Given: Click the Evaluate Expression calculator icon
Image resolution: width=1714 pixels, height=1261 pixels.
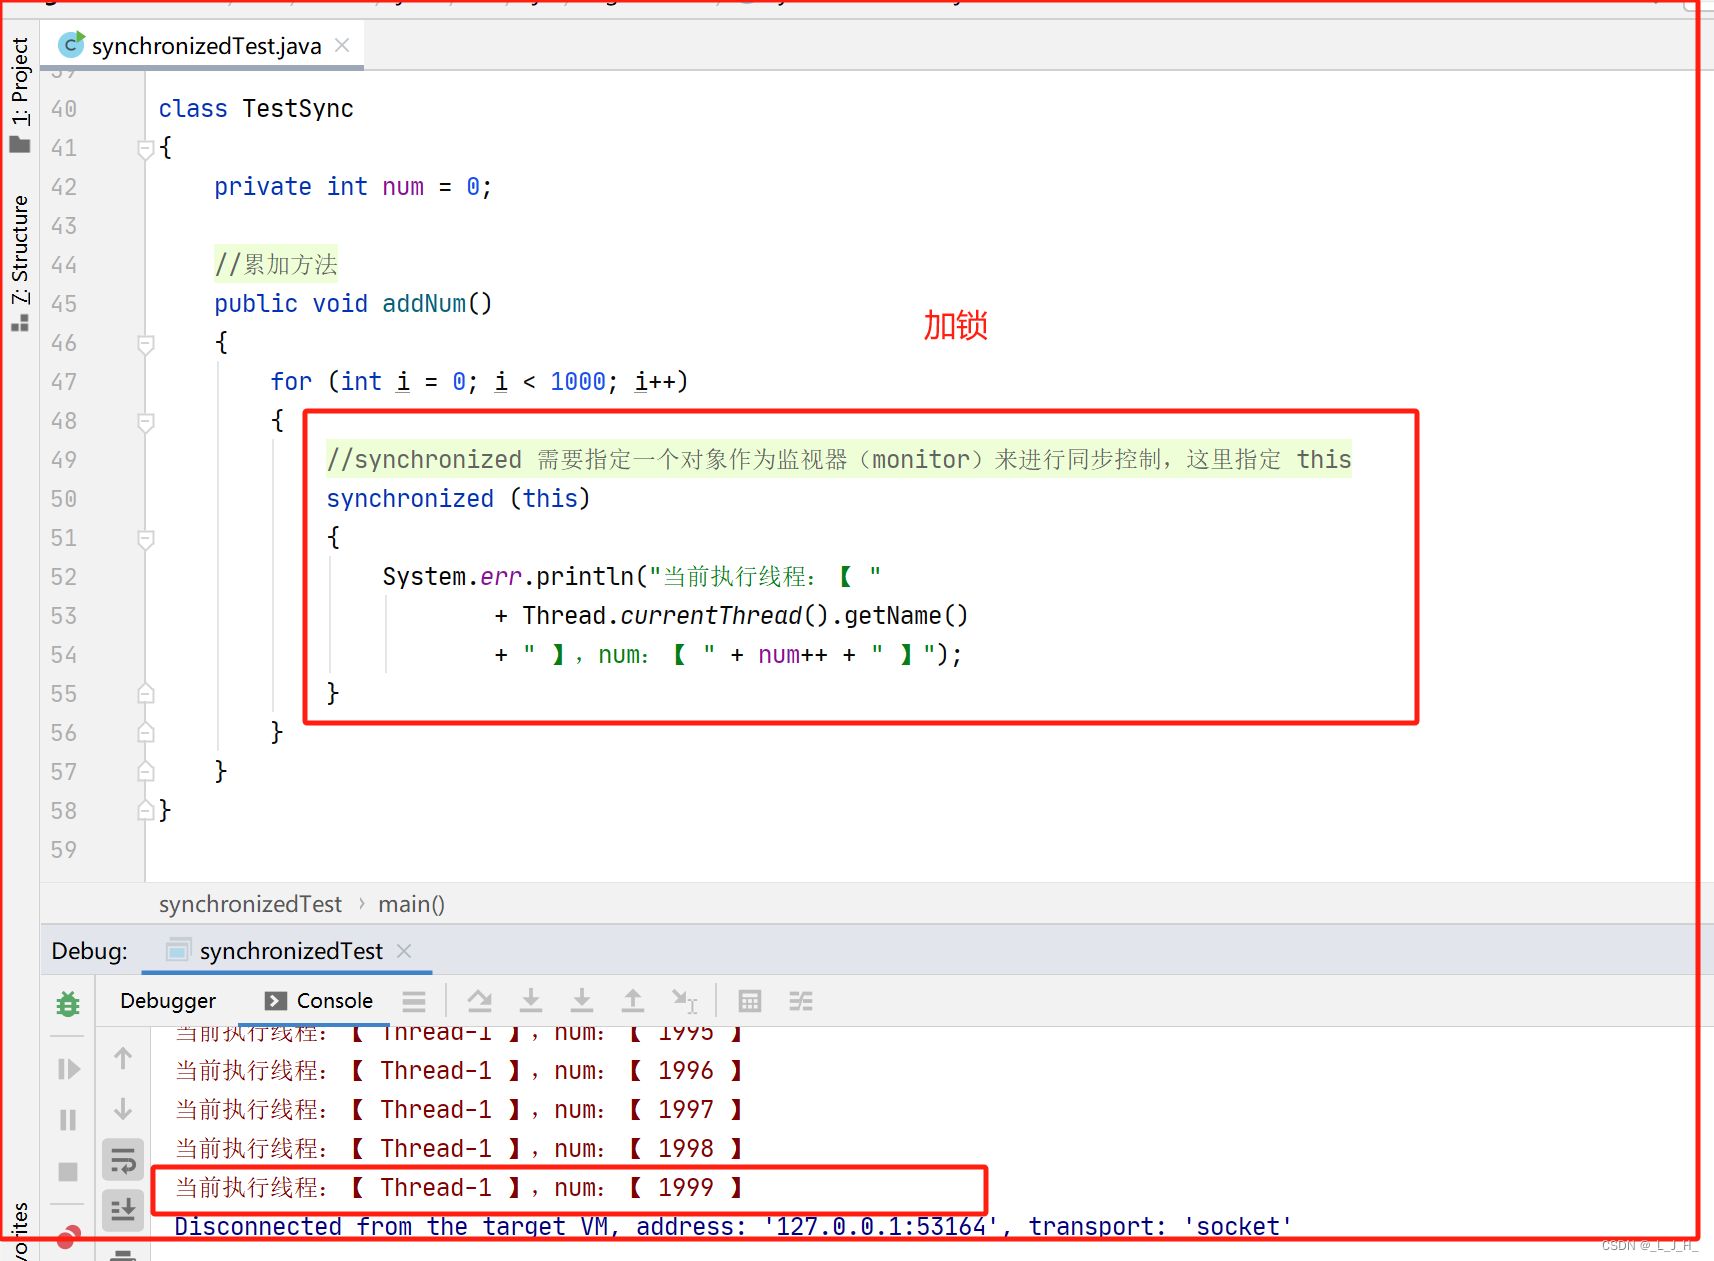Looking at the screenshot, I should [750, 1001].
